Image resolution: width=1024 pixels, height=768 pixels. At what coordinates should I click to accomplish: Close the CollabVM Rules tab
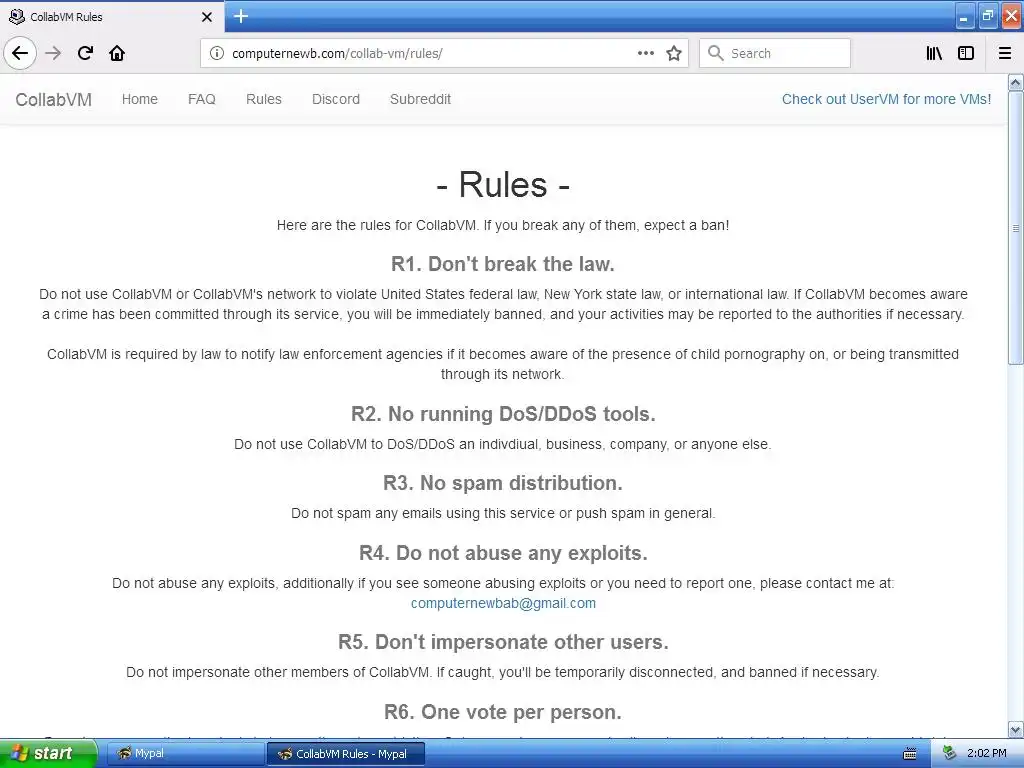click(207, 17)
